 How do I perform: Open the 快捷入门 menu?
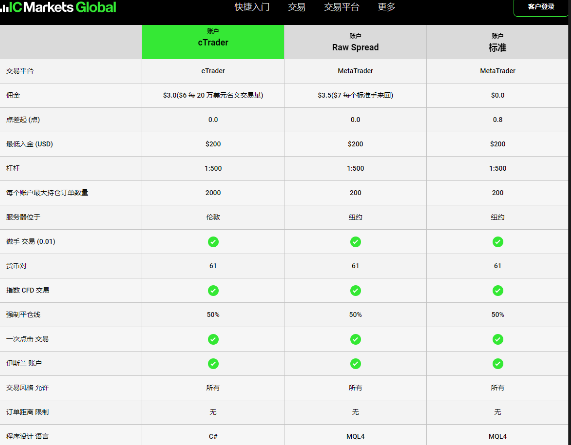252,7
